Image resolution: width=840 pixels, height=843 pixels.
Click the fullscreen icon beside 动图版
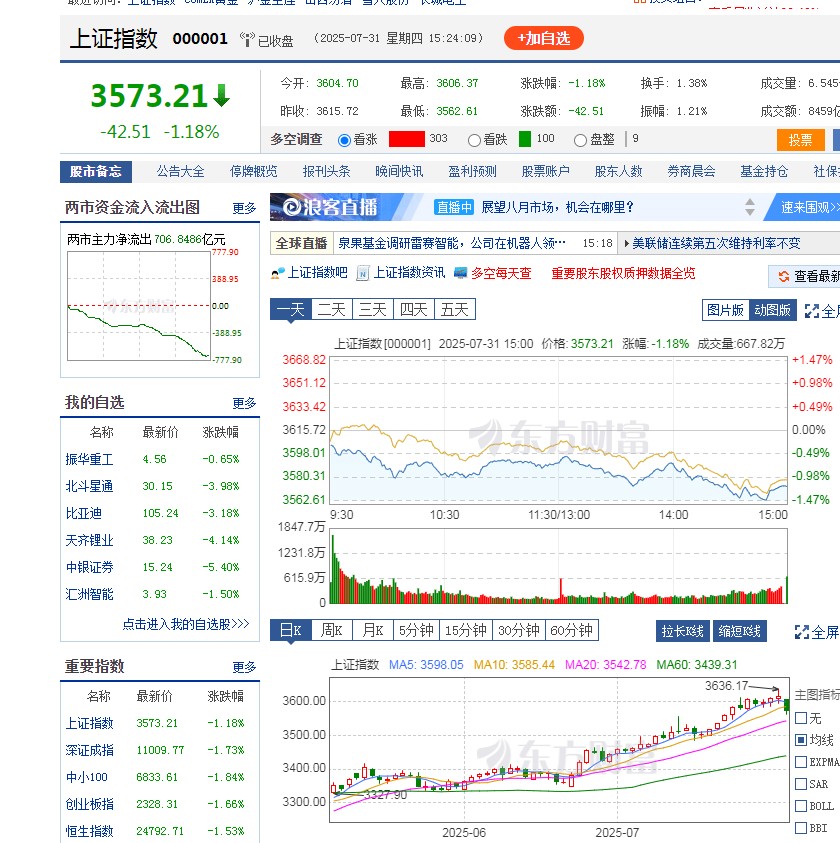813,309
